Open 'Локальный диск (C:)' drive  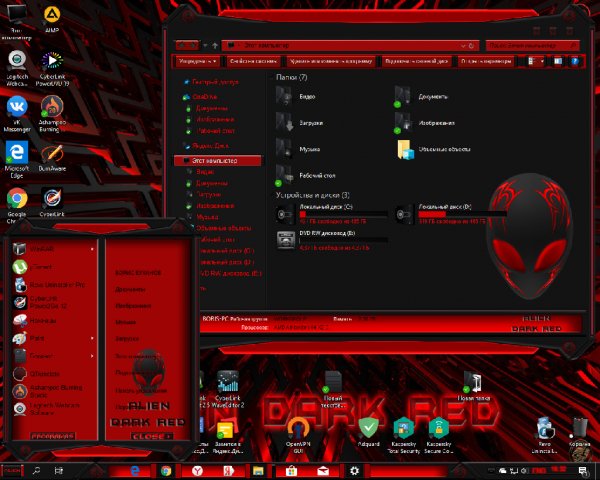[x=331, y=214]
